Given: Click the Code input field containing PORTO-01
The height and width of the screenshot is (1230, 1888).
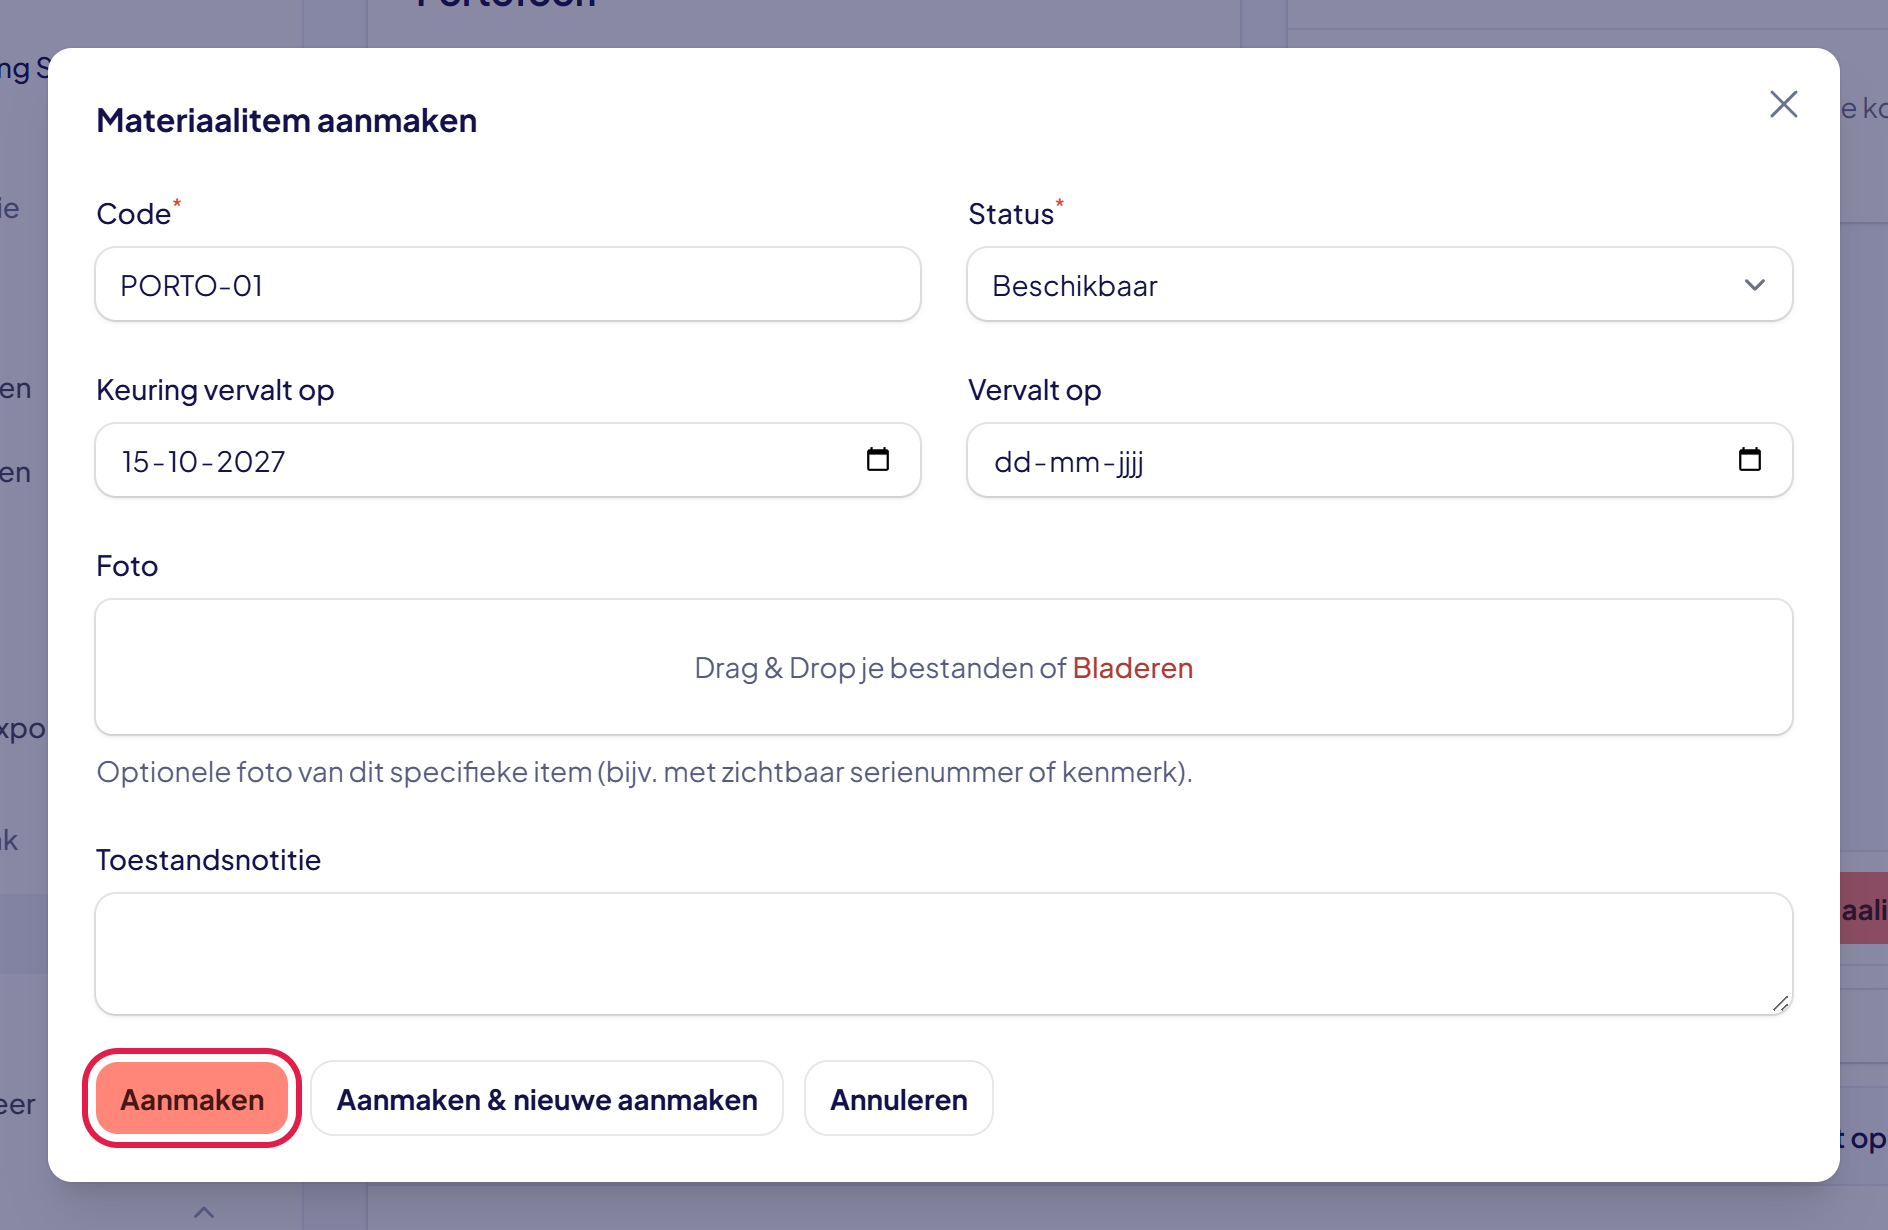Looking at the screenshot, I should [508, 285].
